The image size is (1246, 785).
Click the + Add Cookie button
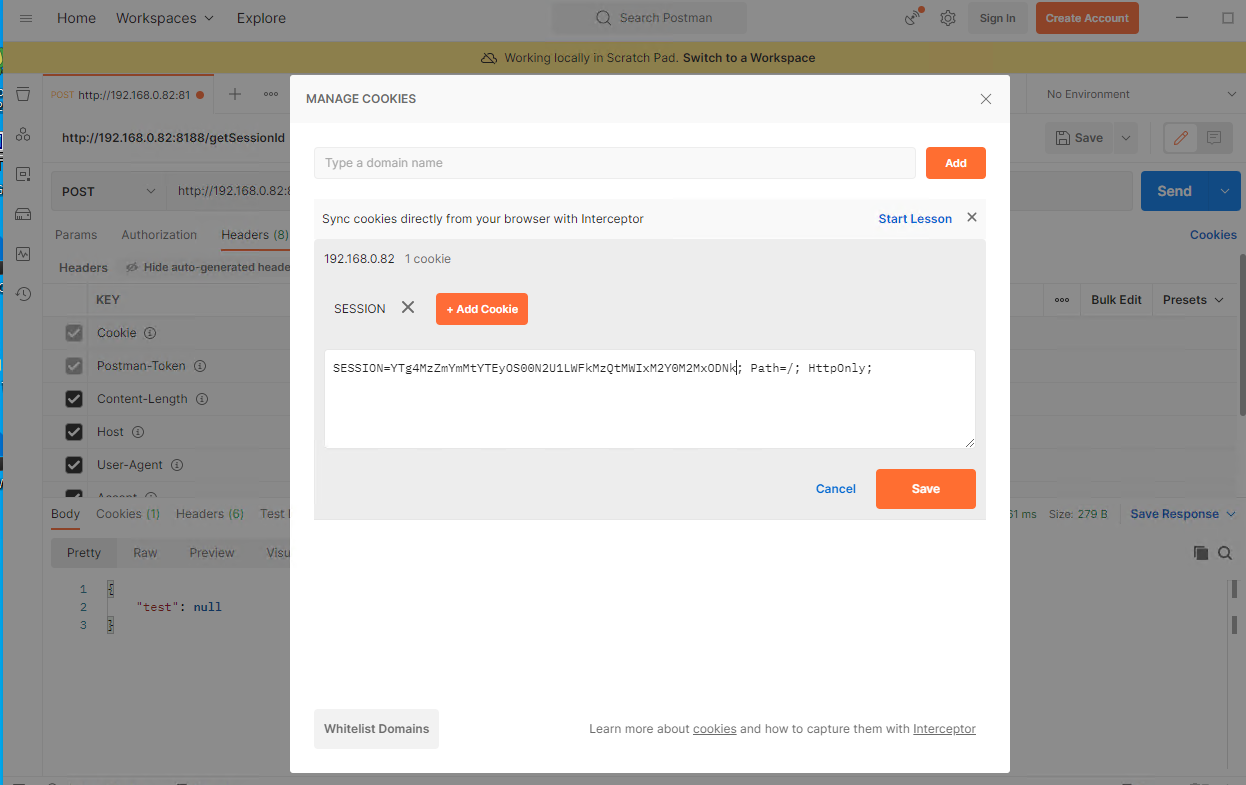tap(482, 309)
